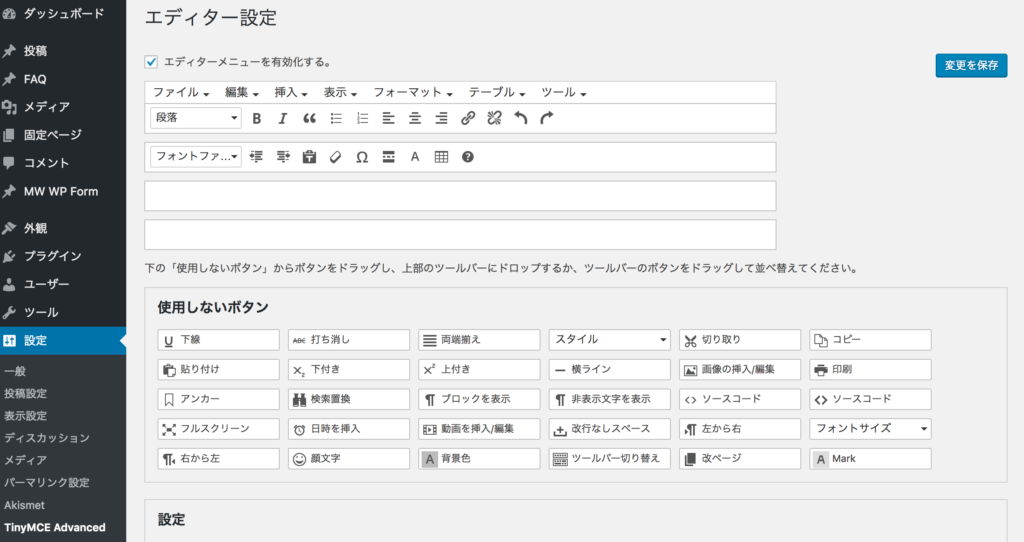Click the help question mark icon
The image size is (1024, 542).
click(x=467, y=157)
